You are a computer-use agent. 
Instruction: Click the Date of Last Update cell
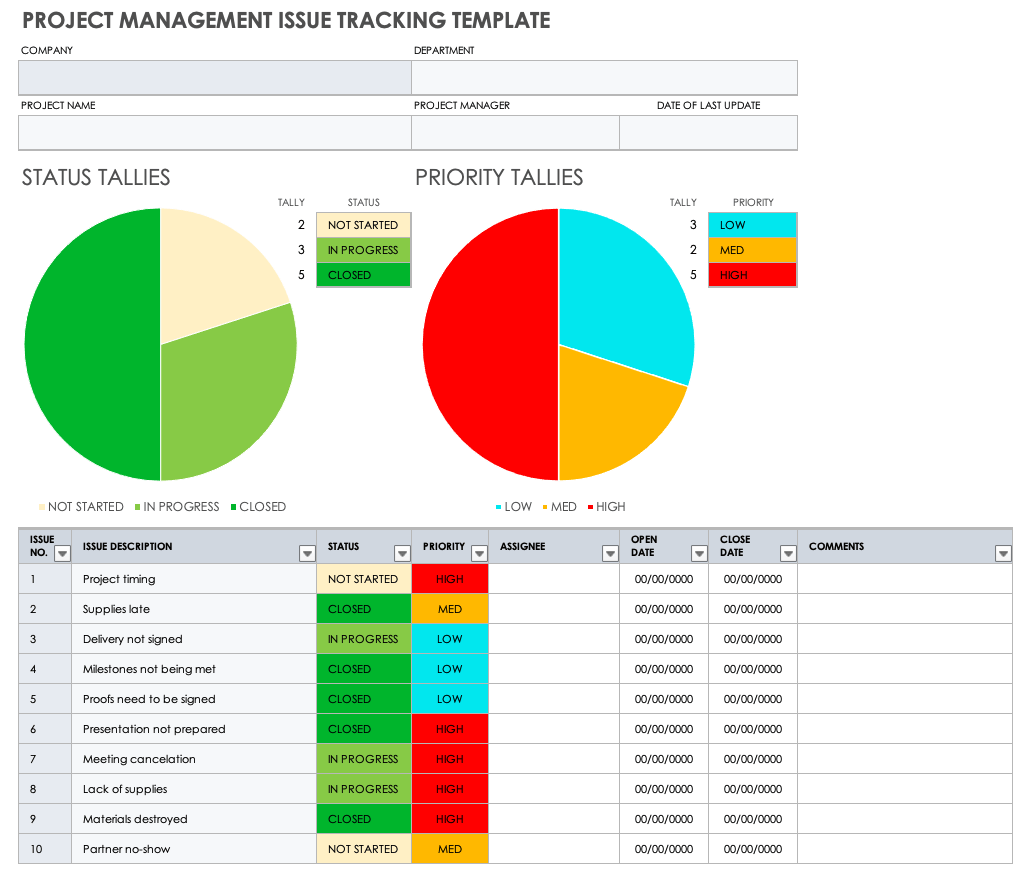[x=708, y=132]
